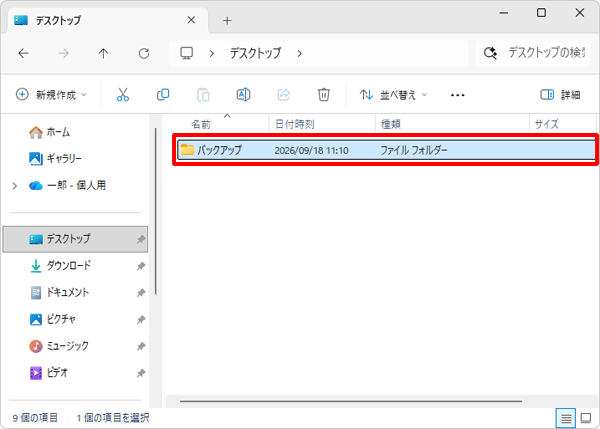This screenshot has width=600, height=429.
Task: Click pin icon next to ビデオ
Action: [x=141, y=373]
